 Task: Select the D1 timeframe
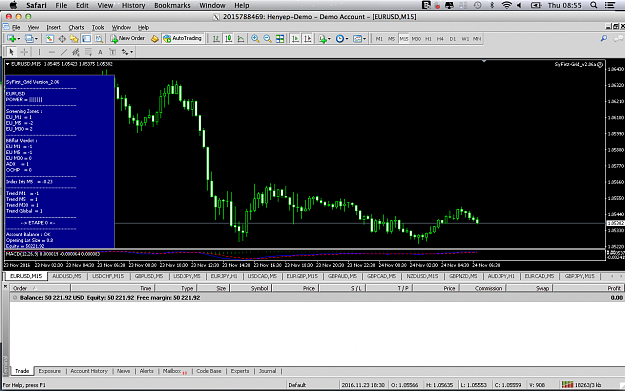tap(453, 39)
